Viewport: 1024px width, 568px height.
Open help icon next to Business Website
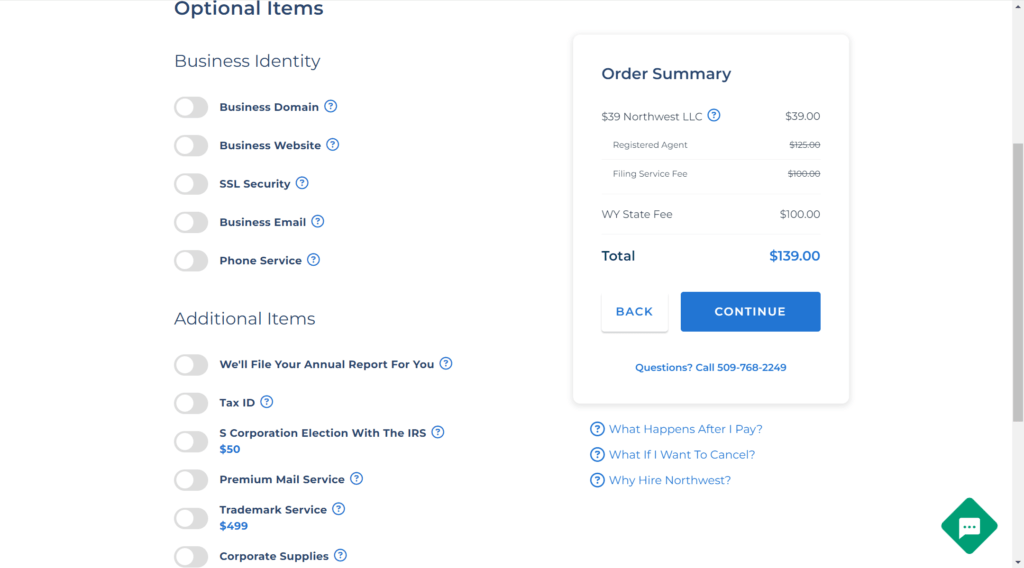click(x=332, y=145)
